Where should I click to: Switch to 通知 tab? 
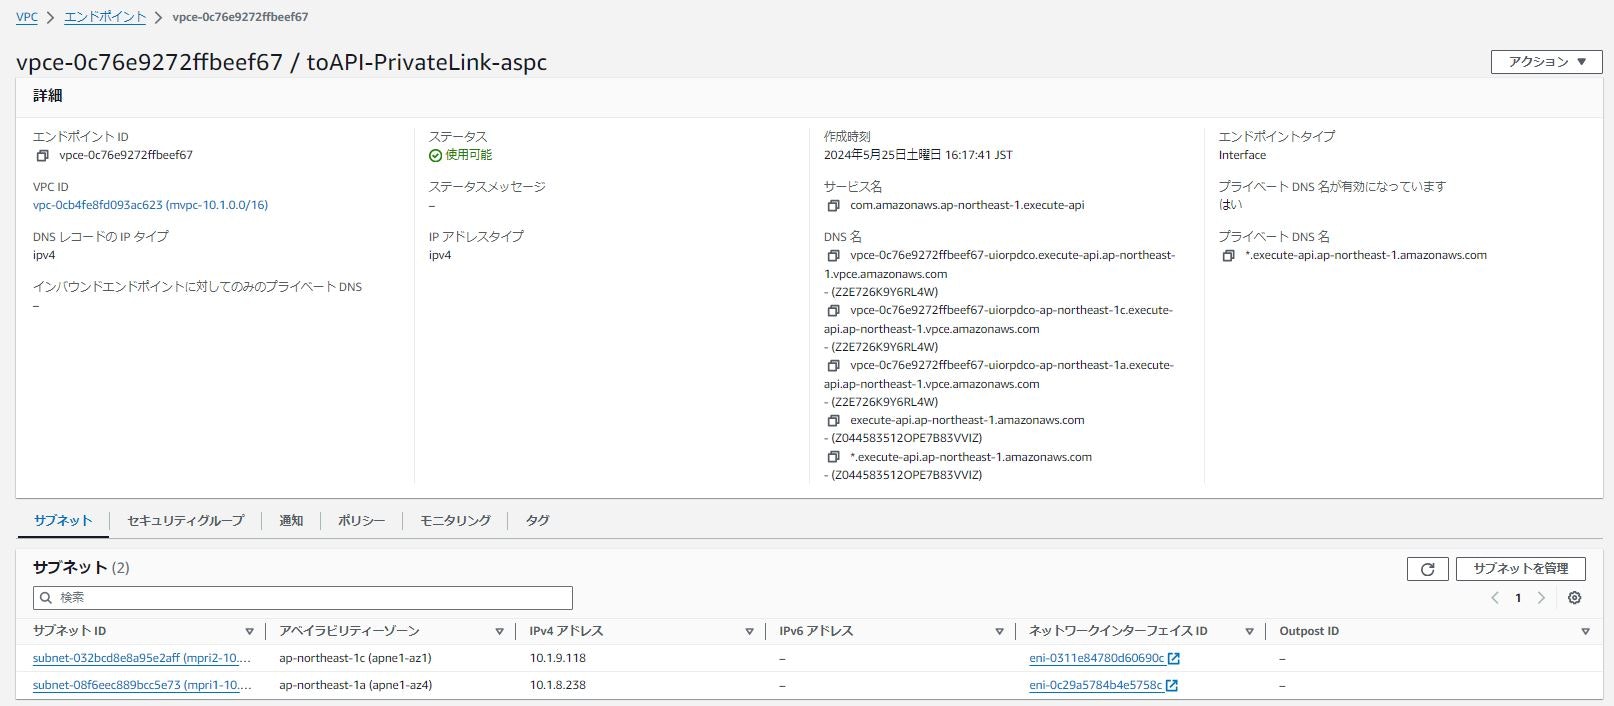[x=291, y=521]
